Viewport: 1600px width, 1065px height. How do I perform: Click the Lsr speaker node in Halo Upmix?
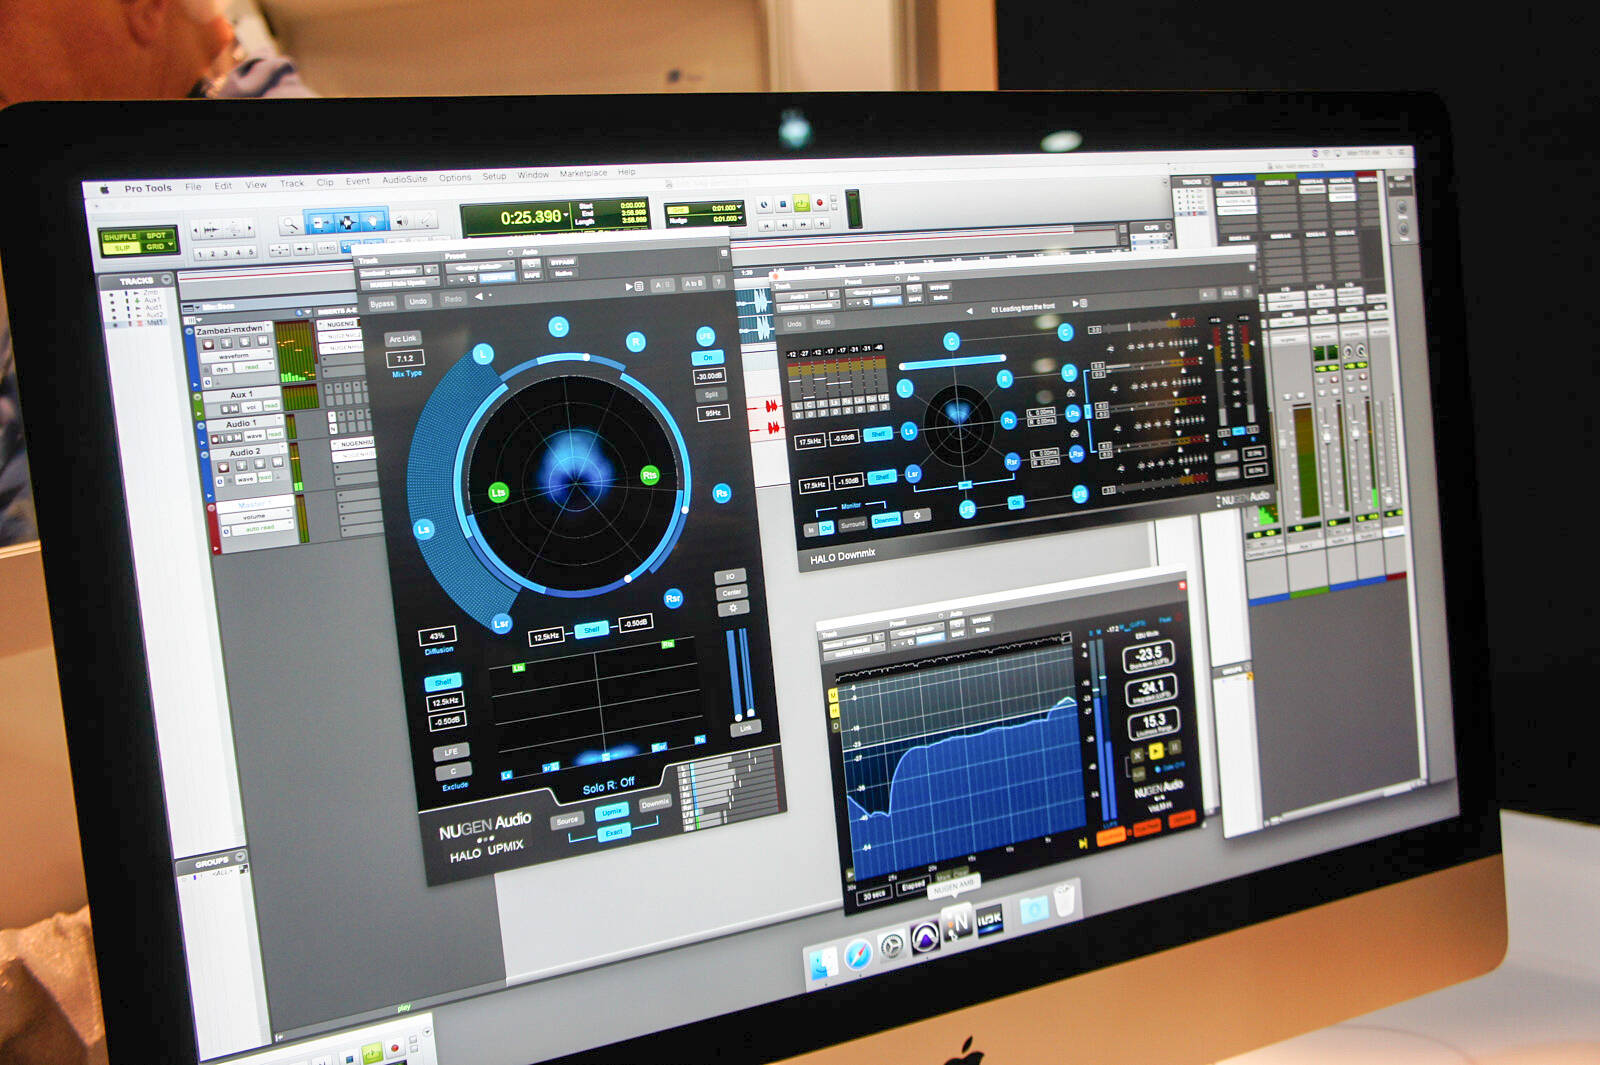tap(502, 623)
